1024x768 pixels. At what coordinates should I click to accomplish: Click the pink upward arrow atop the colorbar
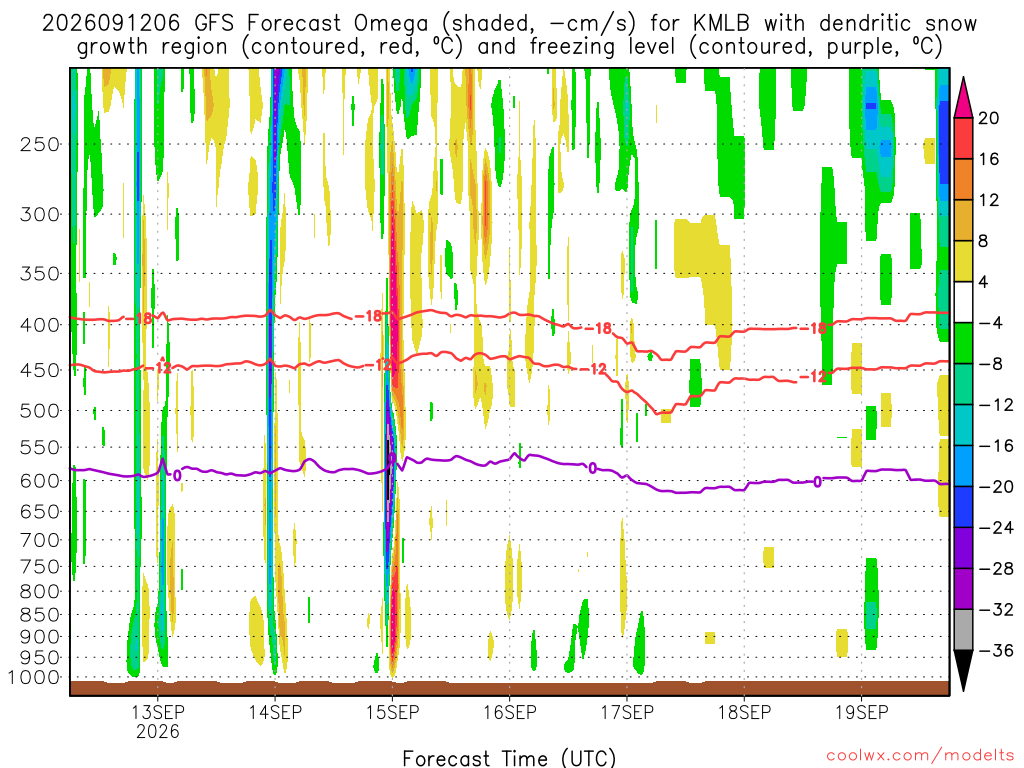point(963,98)
